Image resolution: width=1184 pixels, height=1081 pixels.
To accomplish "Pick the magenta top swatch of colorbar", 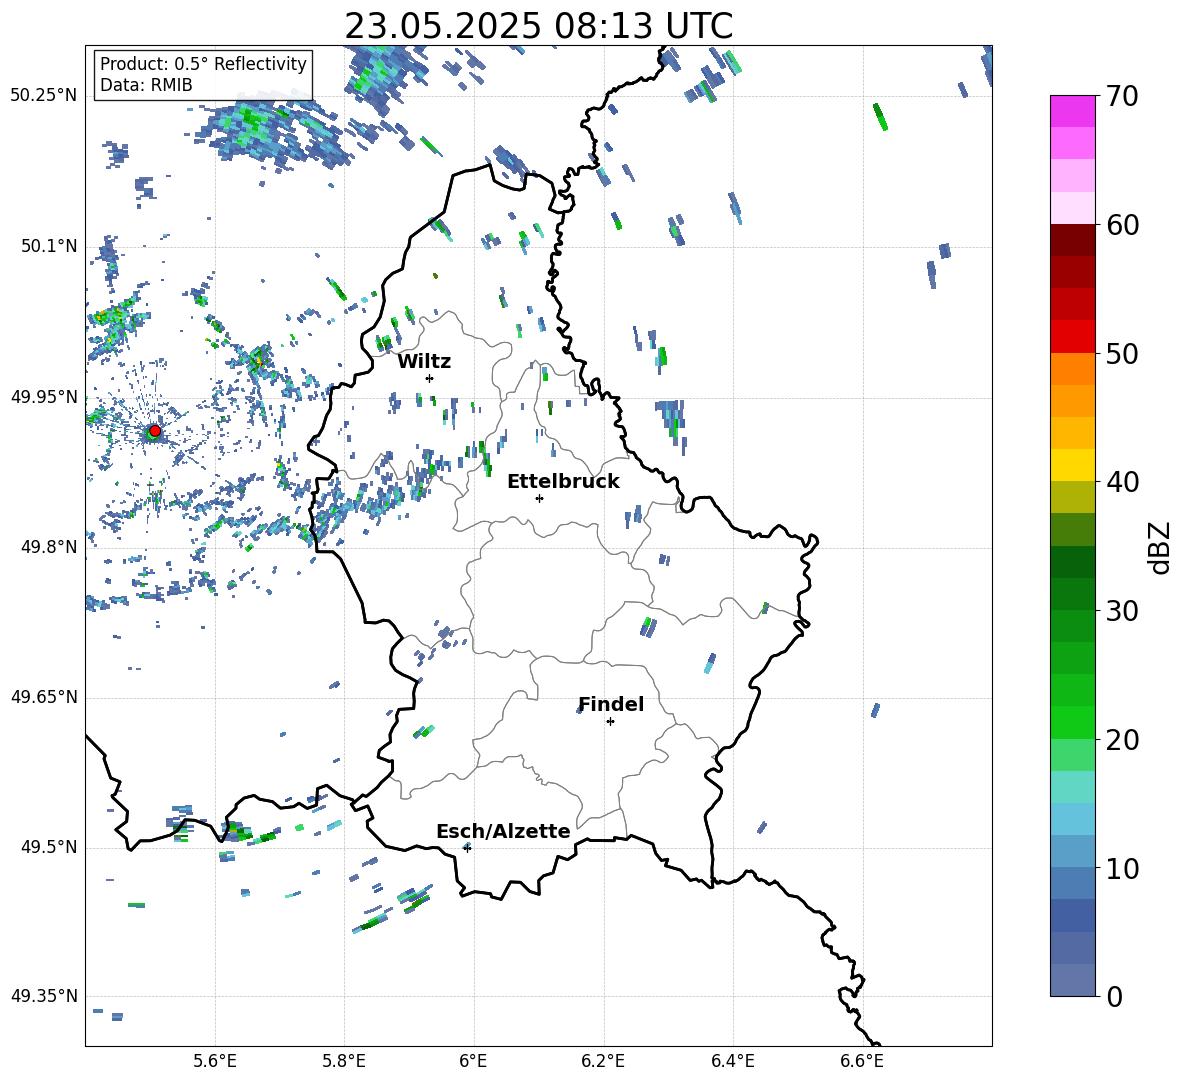I will point(1072,111).
